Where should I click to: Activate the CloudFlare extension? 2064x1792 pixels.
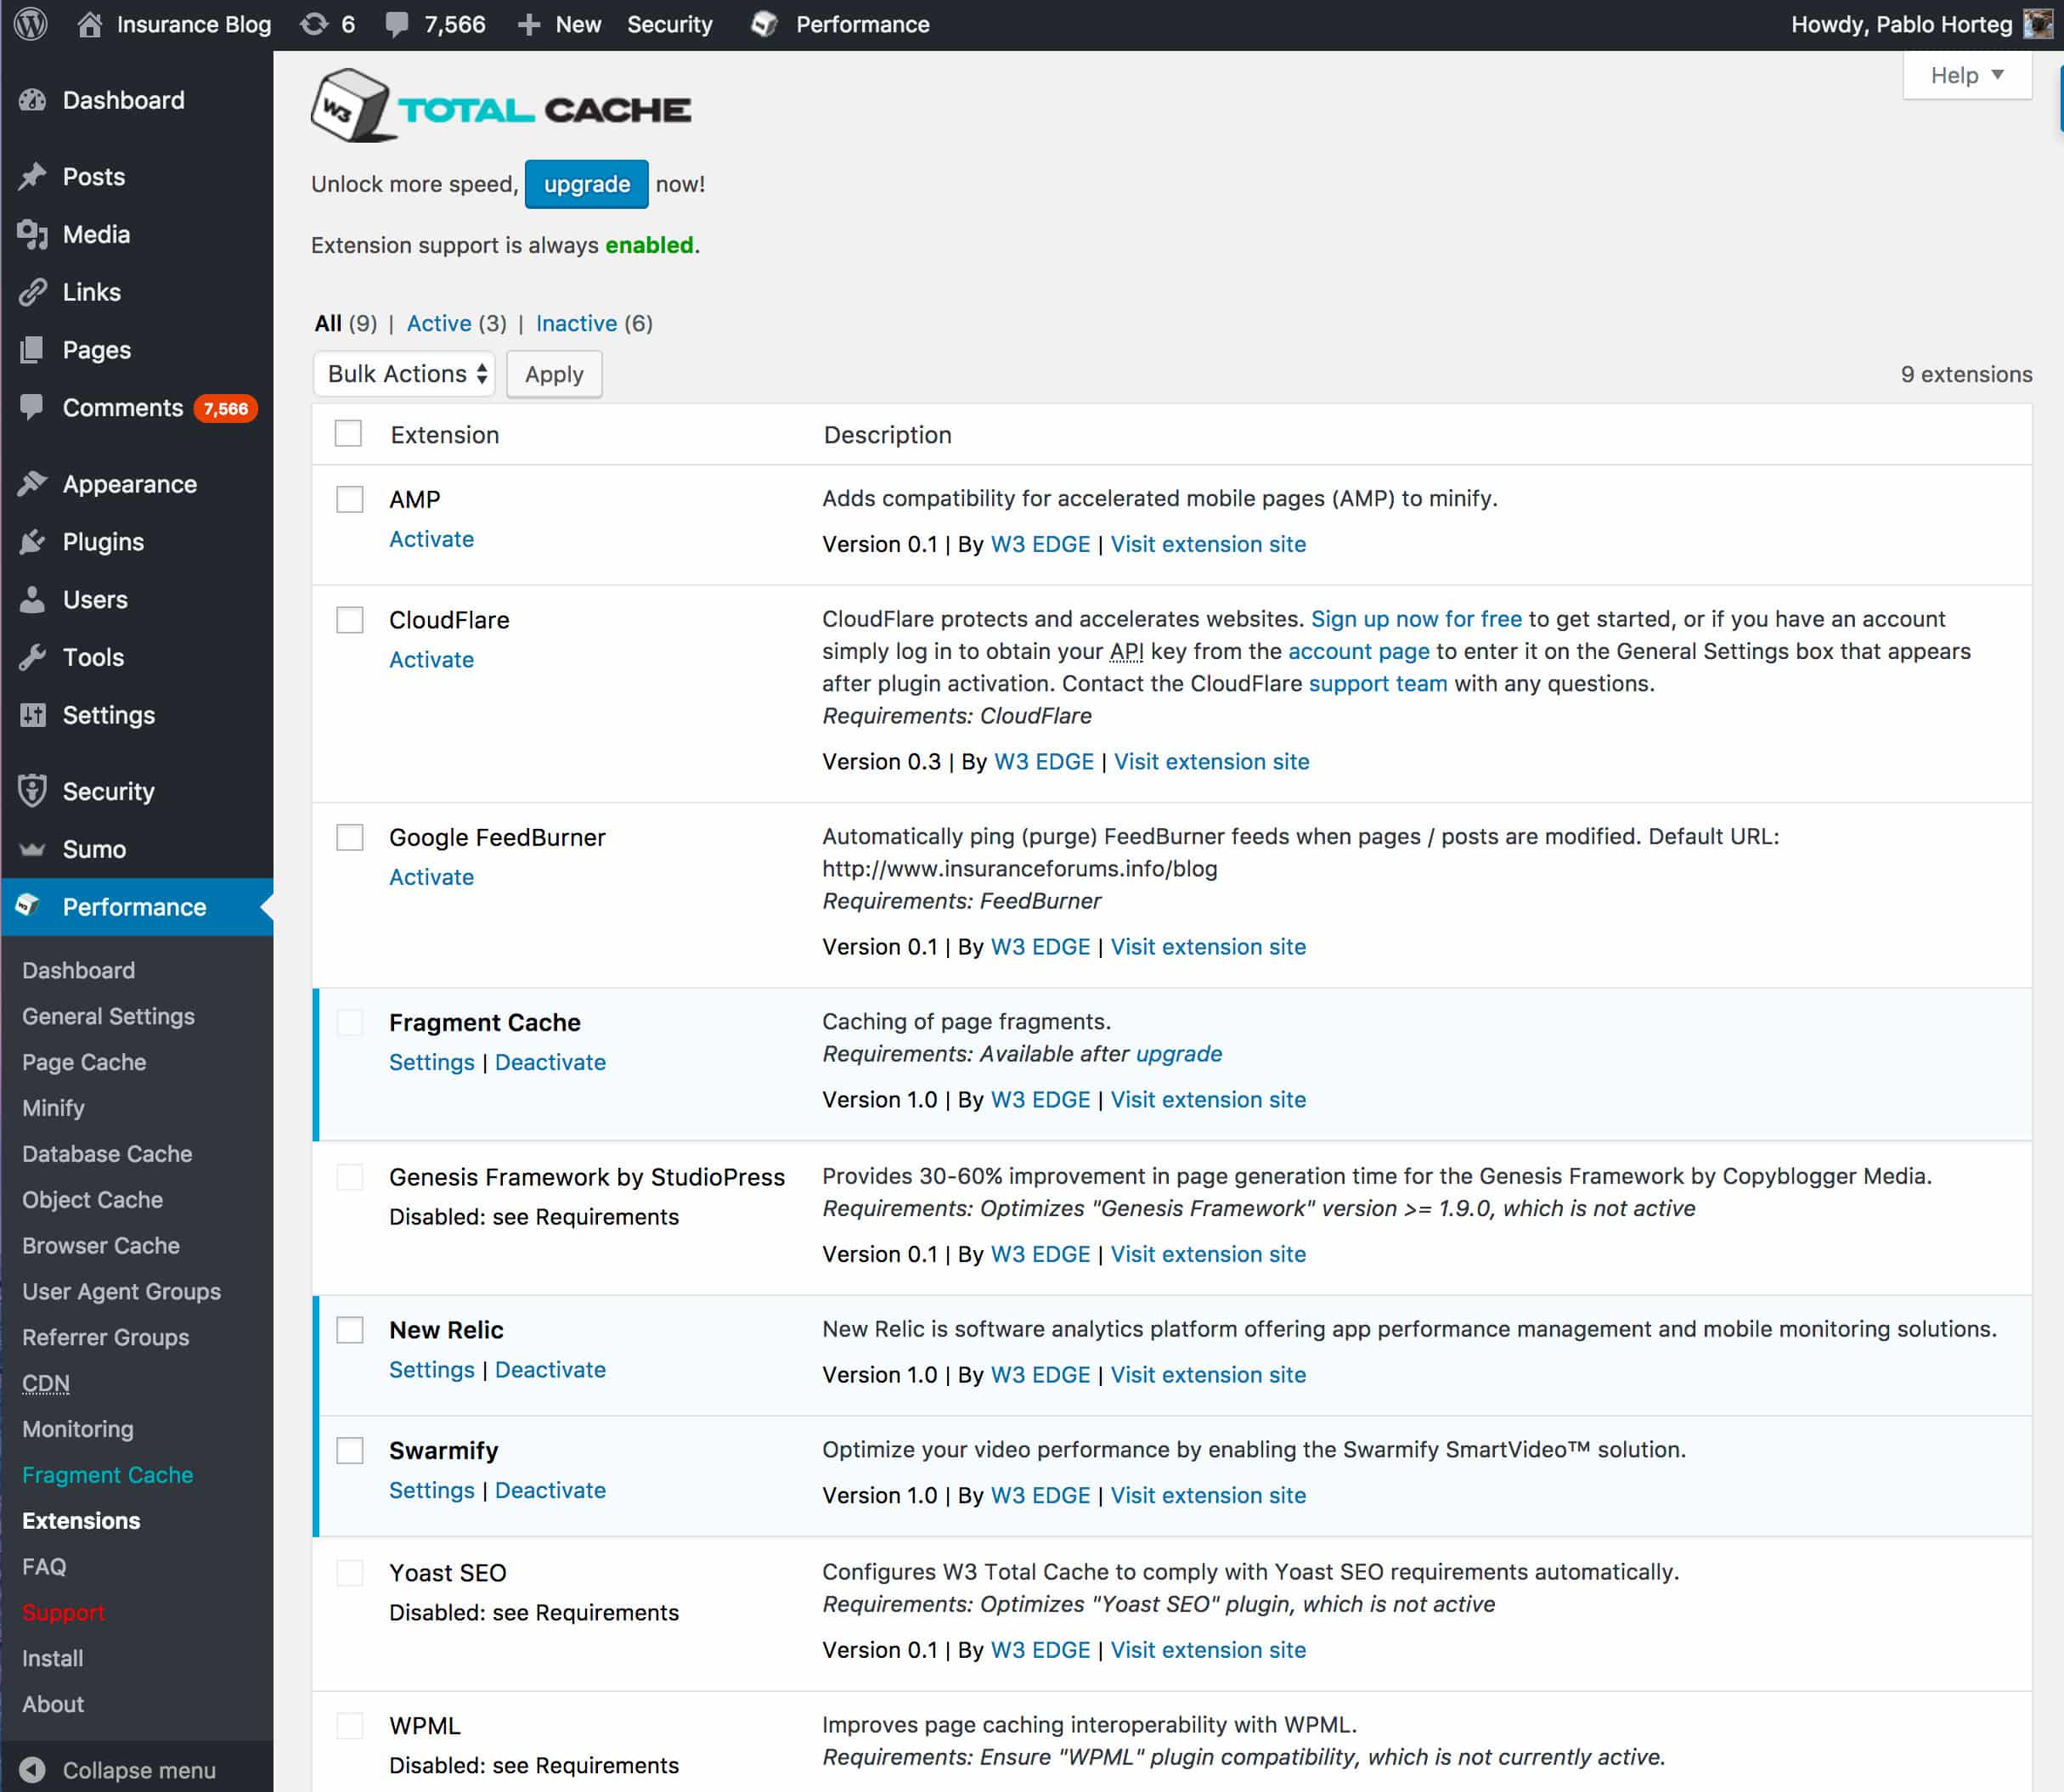(x=431, y=660)
